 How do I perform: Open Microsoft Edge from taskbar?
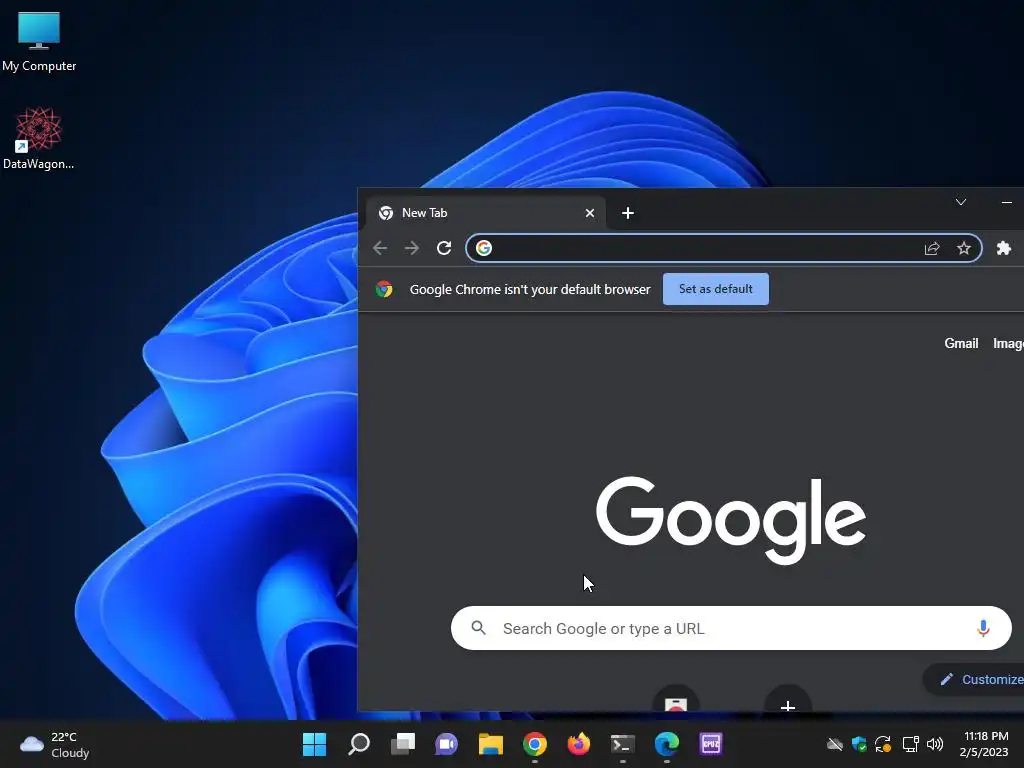coord(667,744)
